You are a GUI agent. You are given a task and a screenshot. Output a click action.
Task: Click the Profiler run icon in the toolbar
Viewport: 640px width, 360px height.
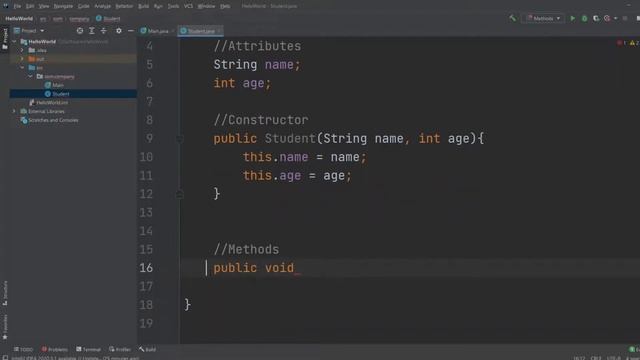pyautogui.click(x=607, y=18)
